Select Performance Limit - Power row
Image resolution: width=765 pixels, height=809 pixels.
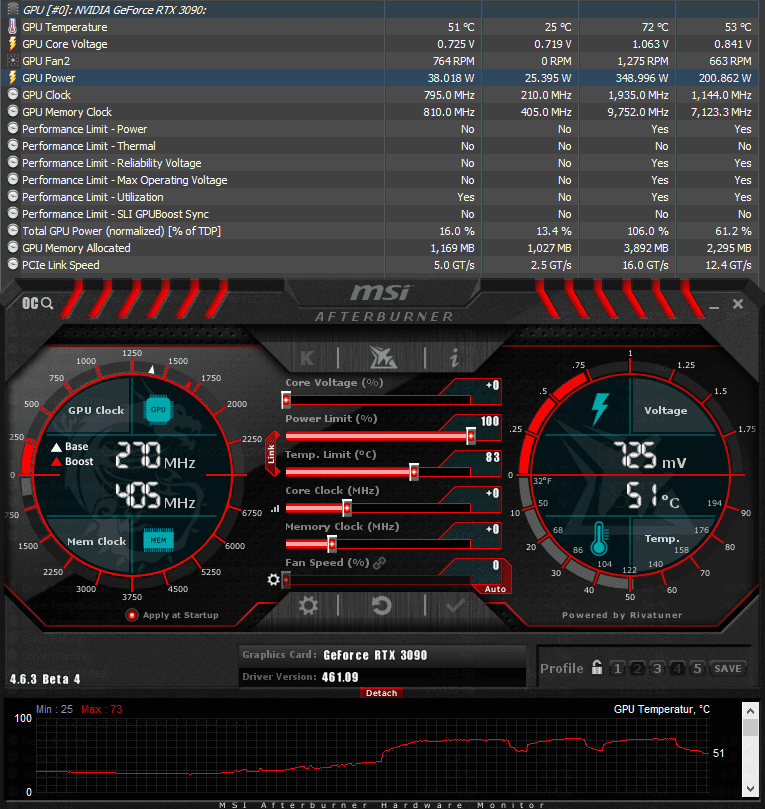382,129
